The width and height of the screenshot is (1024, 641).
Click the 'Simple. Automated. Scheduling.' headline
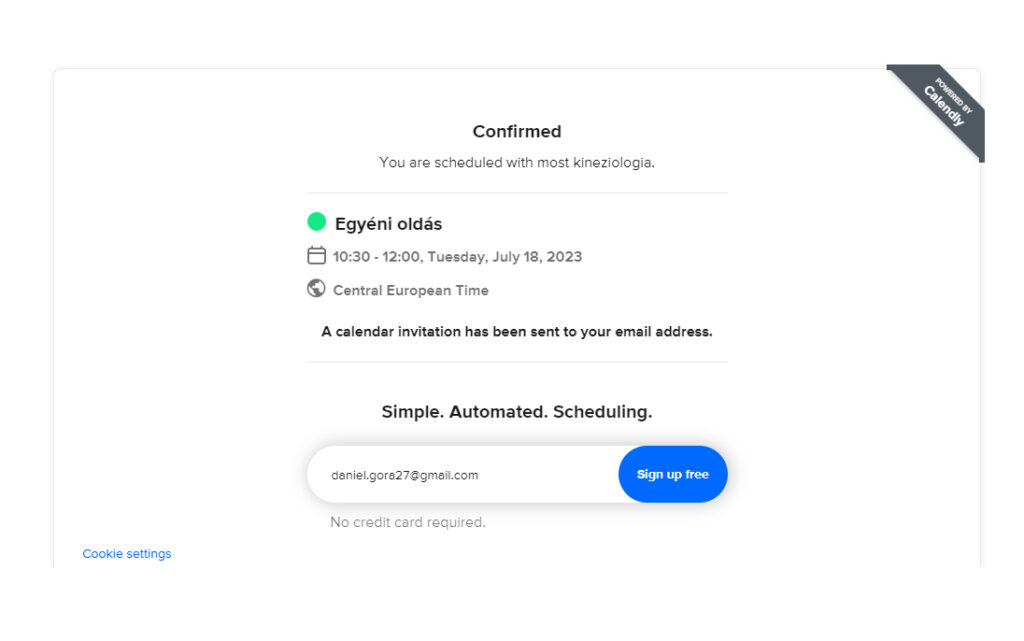tap(517, 412)
